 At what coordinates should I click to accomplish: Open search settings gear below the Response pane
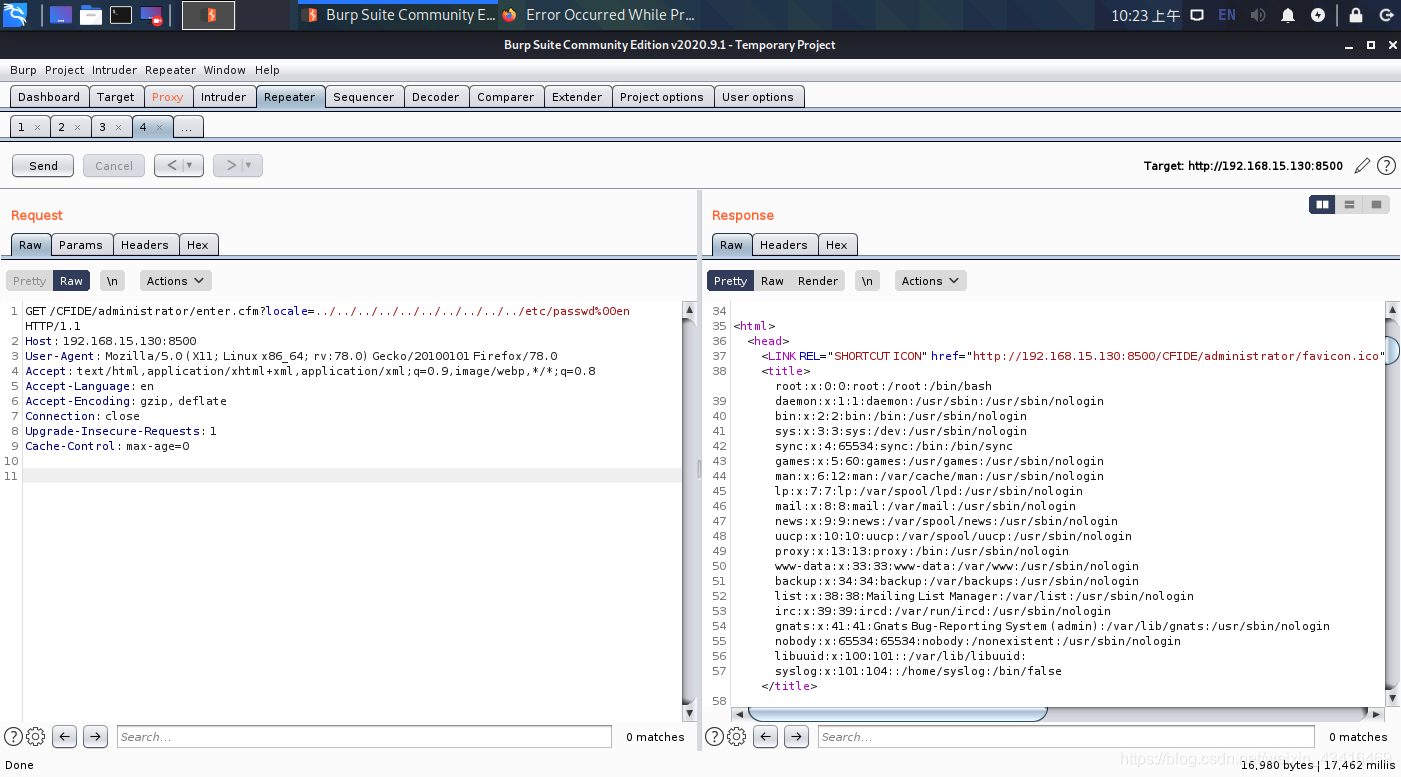736,737
